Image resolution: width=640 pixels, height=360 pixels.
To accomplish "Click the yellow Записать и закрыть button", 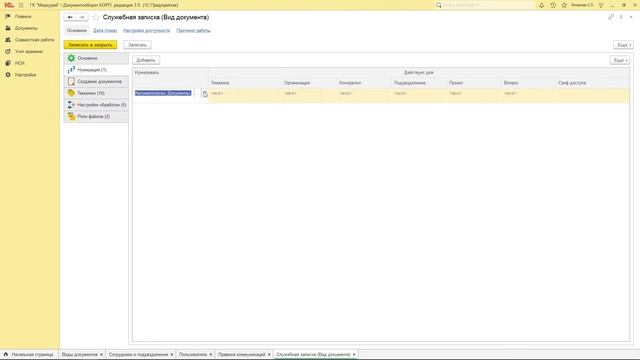I will [90, 45].
